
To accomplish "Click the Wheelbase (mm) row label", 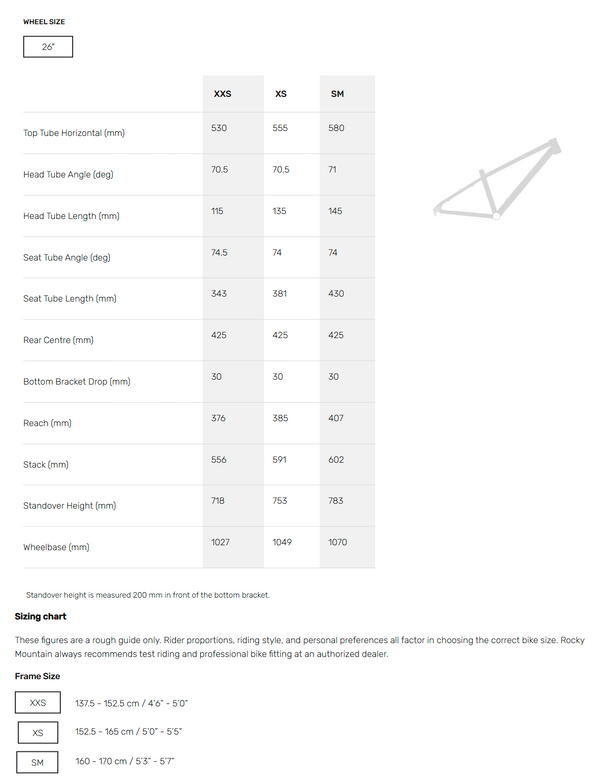I will [x=56, y=547].
